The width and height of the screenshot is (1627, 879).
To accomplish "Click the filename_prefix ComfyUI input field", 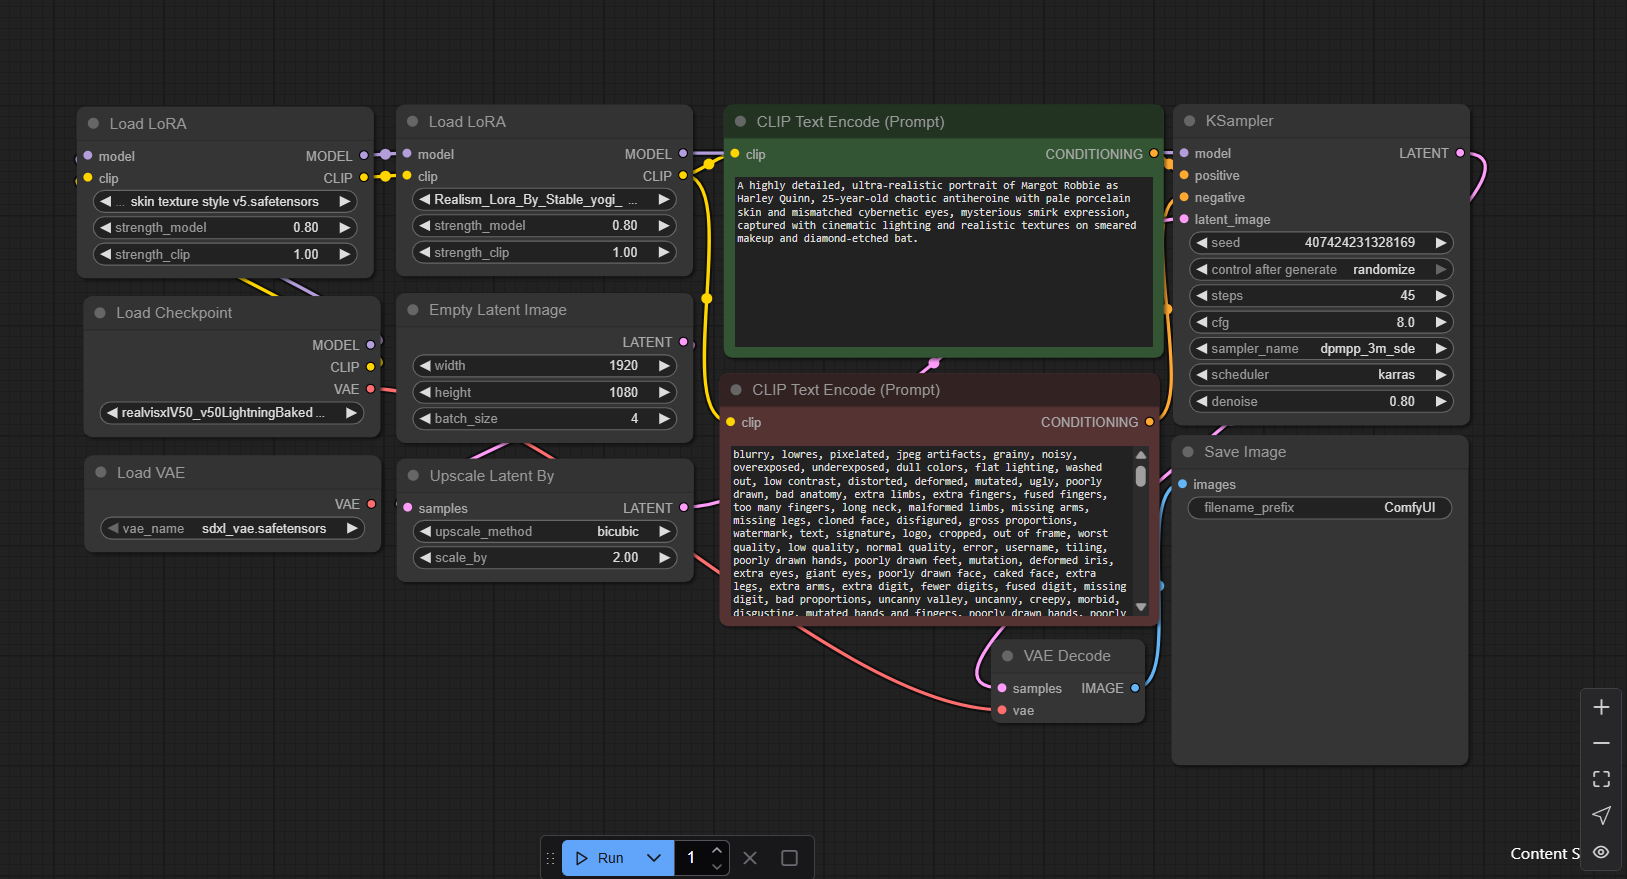I will (x=1320, y=507).
